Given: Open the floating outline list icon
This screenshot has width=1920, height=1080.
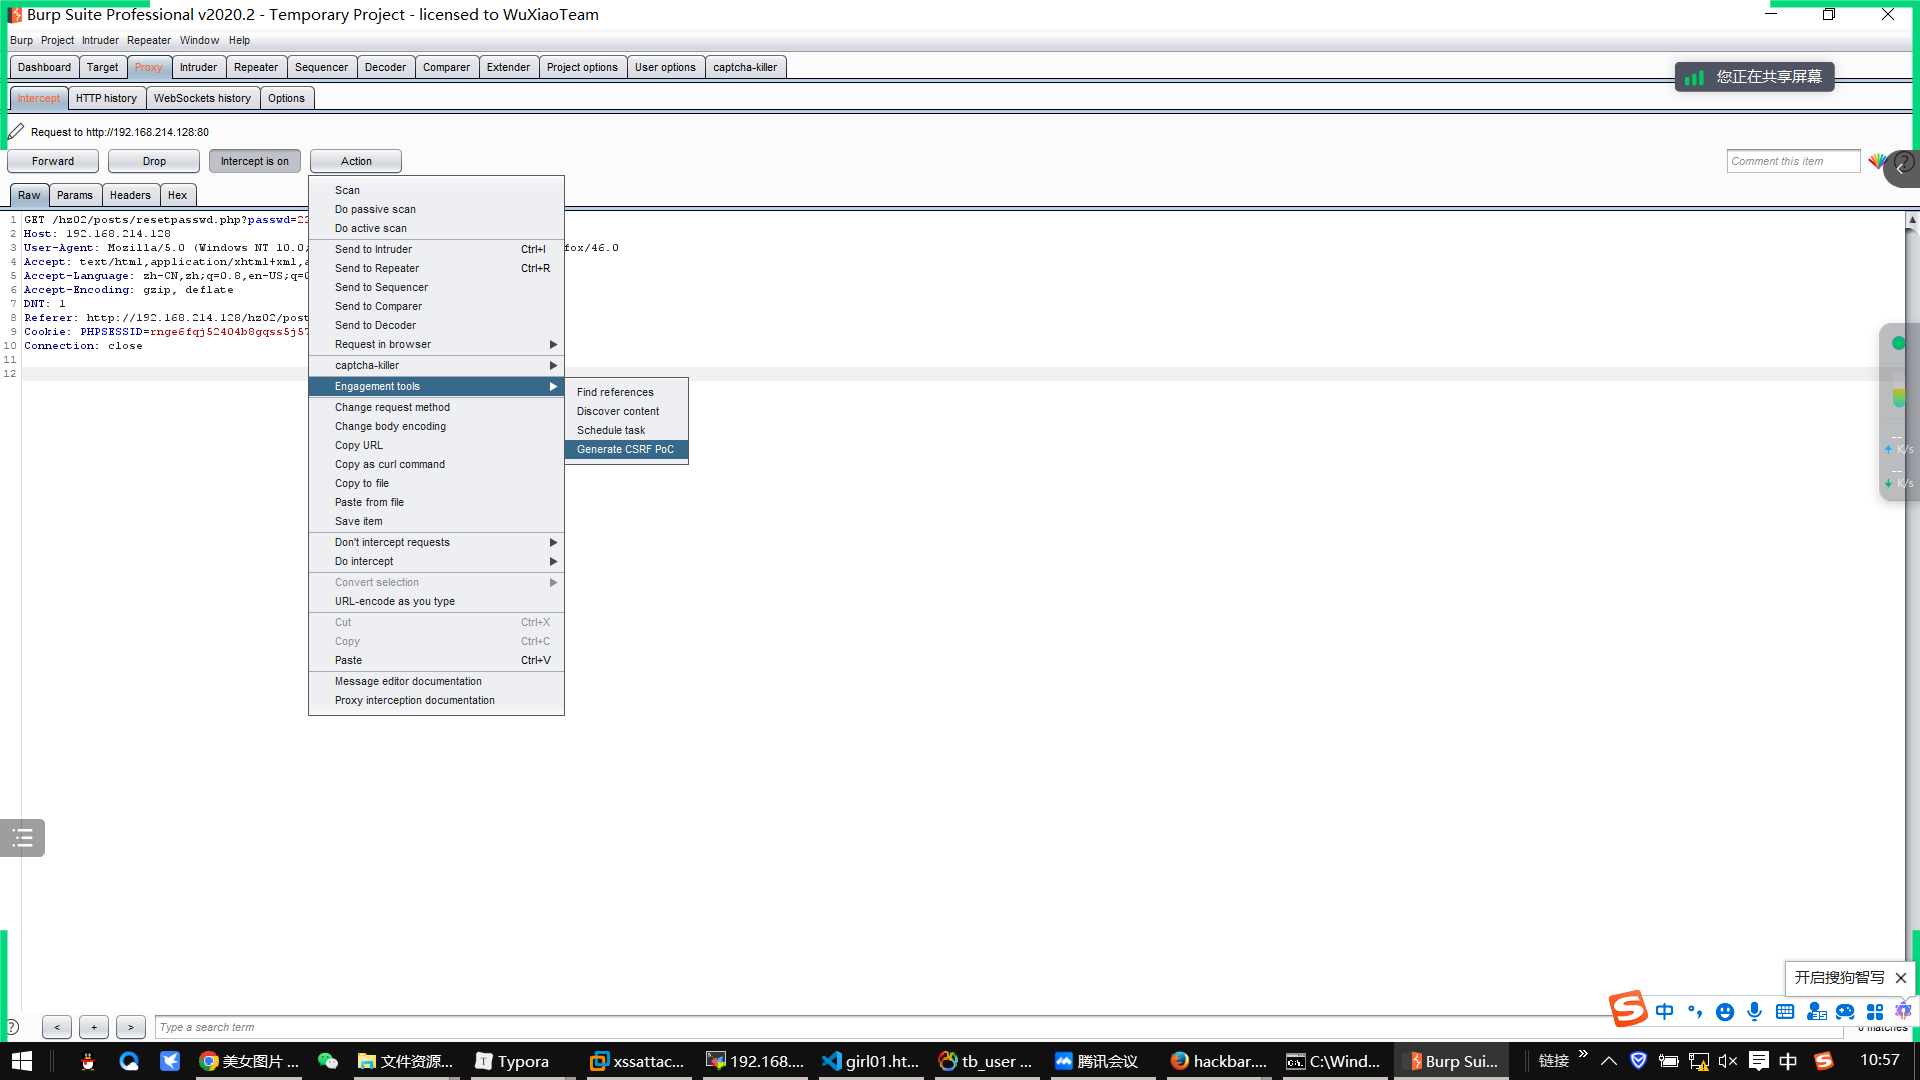Looking at the screenshot, I should 22,838.
